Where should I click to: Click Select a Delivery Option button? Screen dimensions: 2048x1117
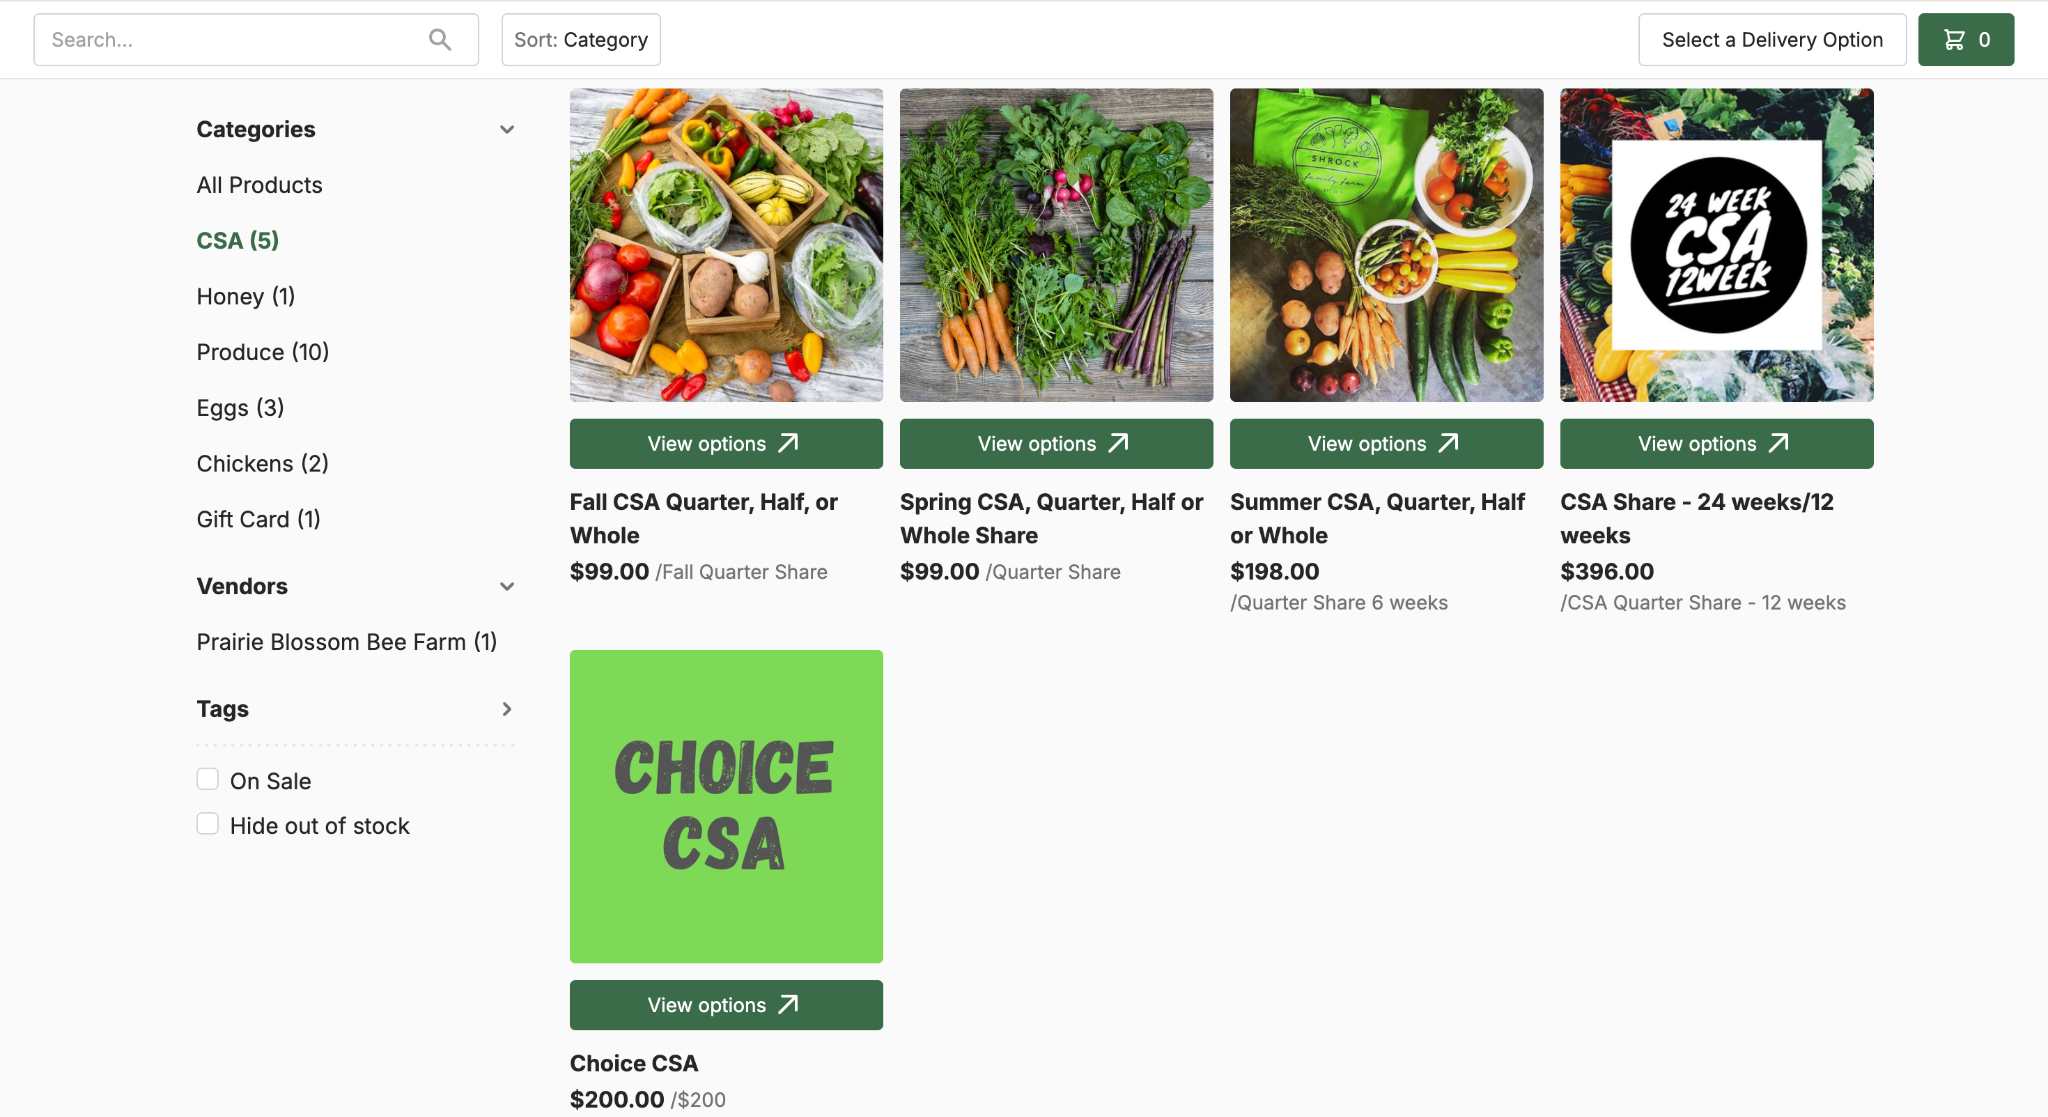tap(1772, 40)
